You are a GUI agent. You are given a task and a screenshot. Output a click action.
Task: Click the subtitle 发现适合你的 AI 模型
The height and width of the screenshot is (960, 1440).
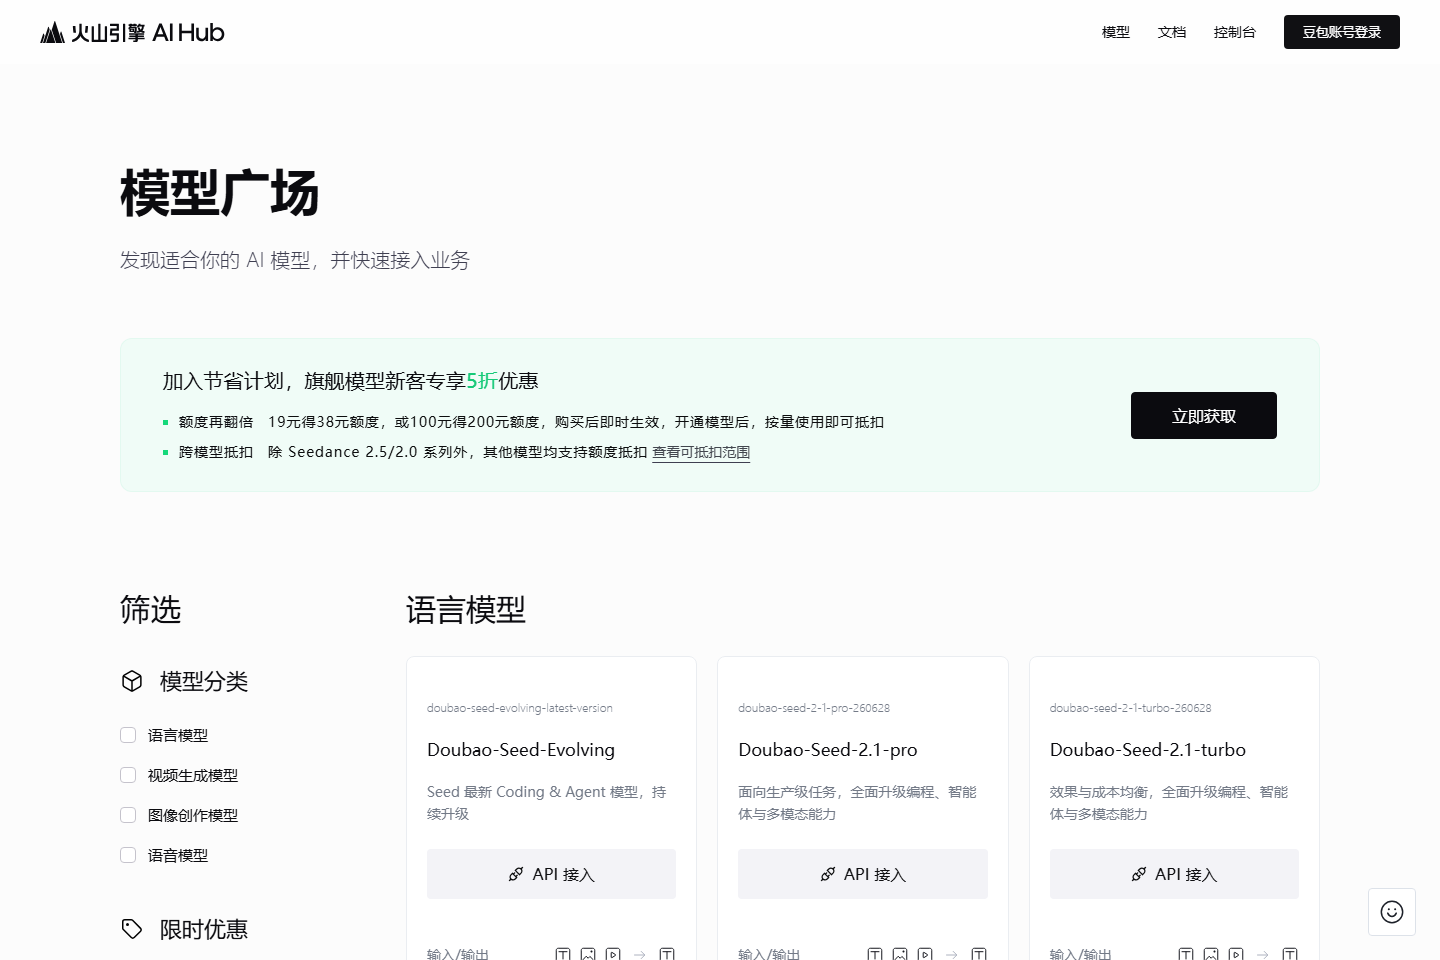(x=295, y=260)
